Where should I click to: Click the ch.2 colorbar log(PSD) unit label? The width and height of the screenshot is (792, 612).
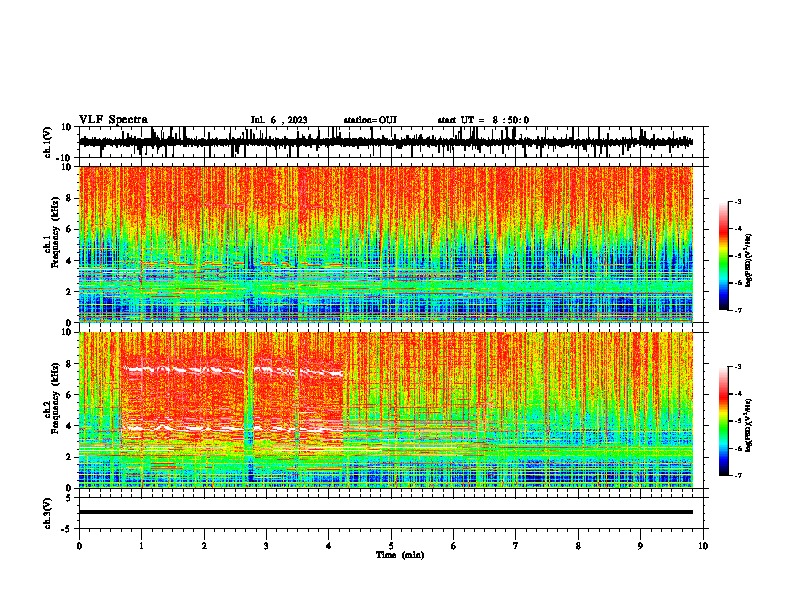748,426
